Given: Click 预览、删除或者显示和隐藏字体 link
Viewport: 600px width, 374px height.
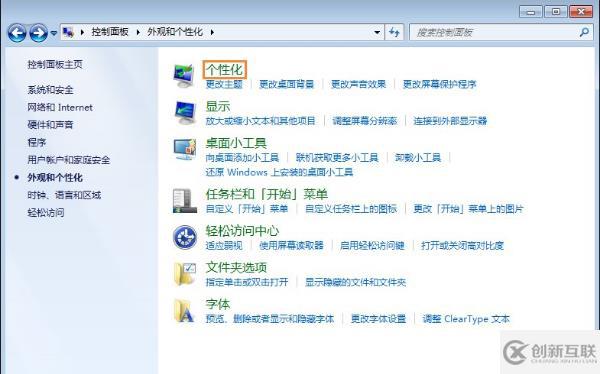Looking at the screenshot, I should coord(270,319).
